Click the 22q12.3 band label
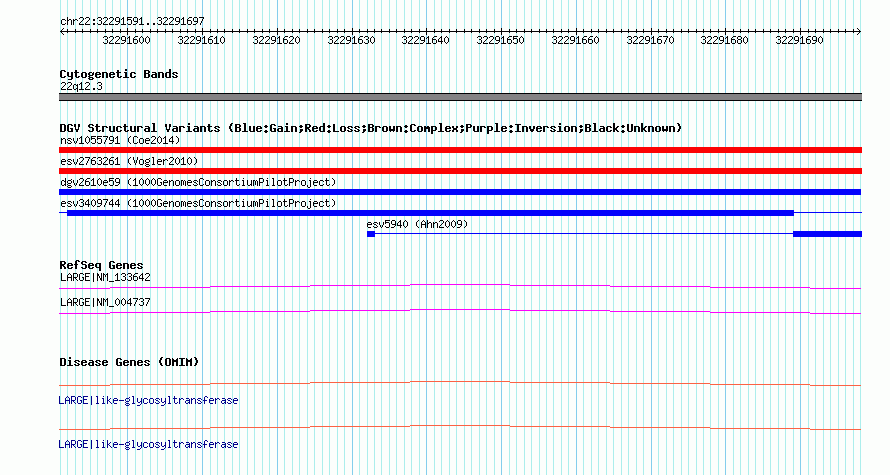890x475 pixels. [81, 86]
